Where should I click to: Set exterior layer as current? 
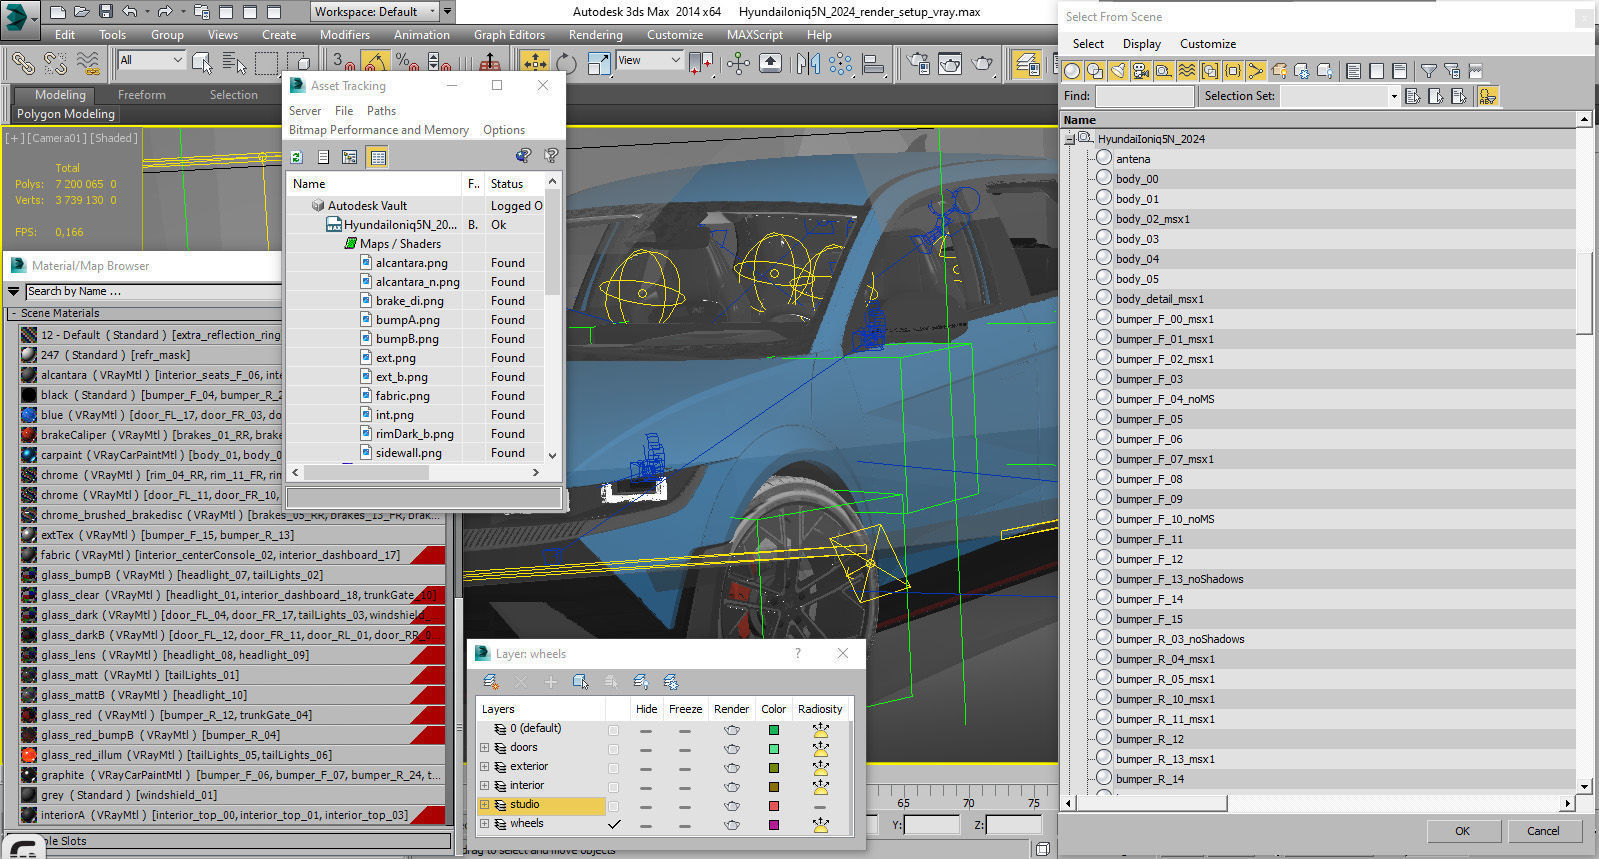614,768
